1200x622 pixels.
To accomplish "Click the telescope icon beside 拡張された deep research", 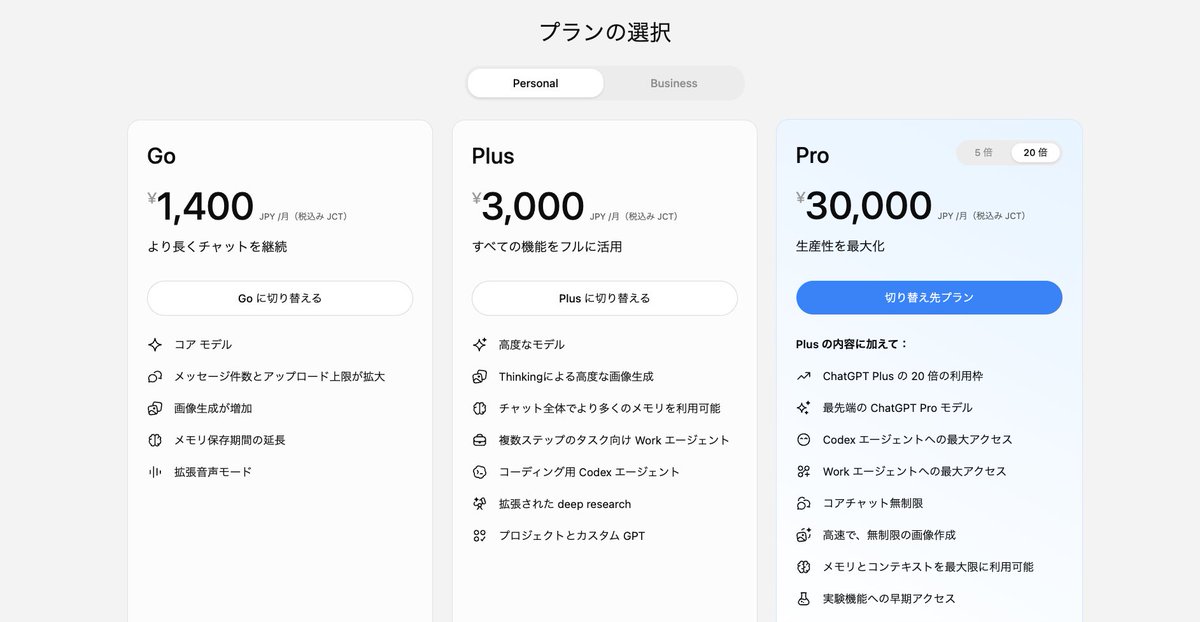I will (x=480, y=504).
